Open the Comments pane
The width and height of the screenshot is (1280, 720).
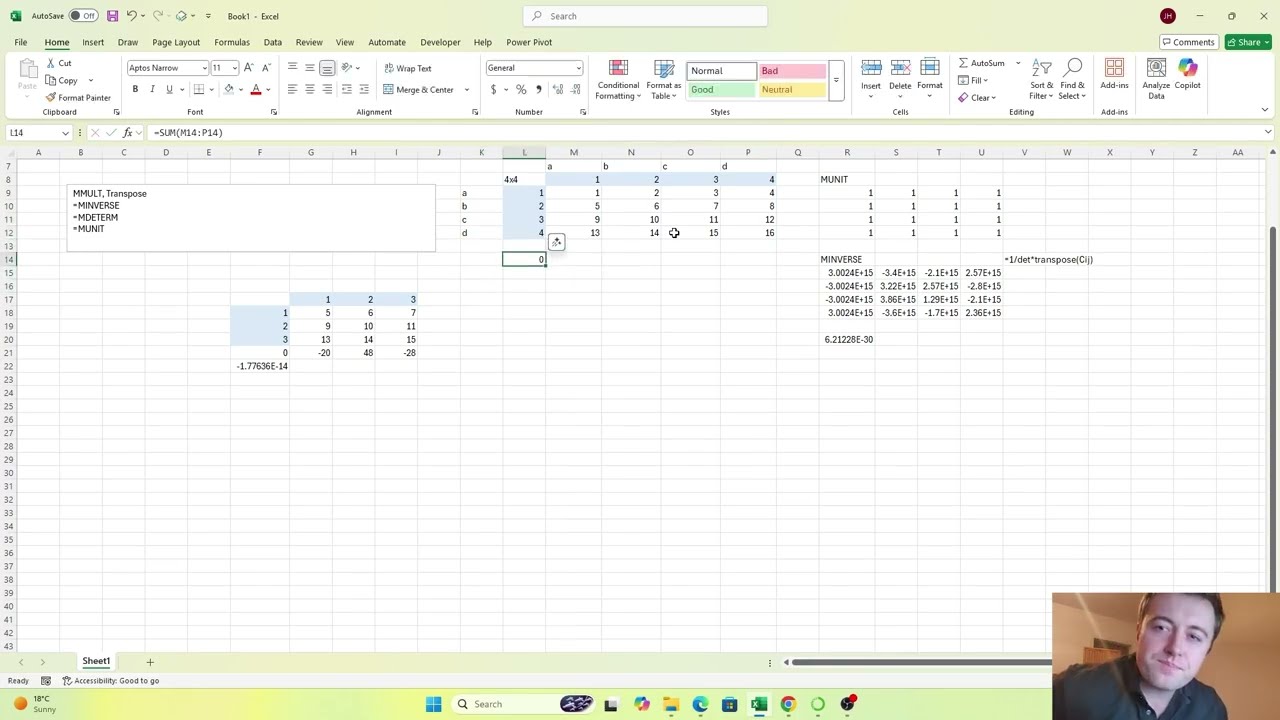[x=1187, y=42]
